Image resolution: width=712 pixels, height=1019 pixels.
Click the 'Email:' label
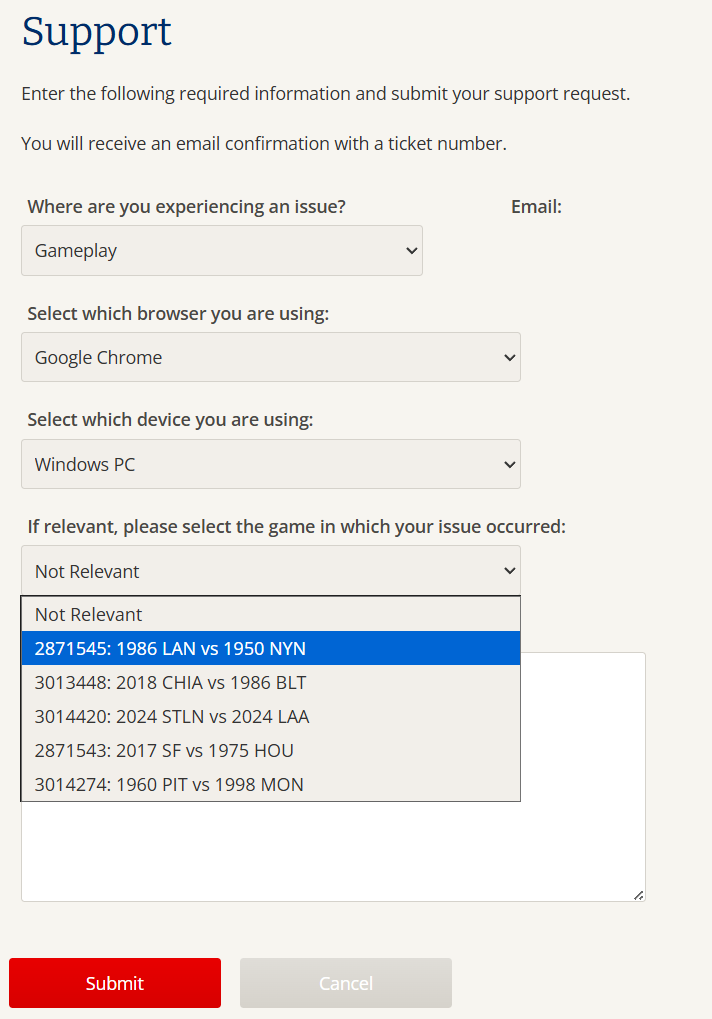536,207
